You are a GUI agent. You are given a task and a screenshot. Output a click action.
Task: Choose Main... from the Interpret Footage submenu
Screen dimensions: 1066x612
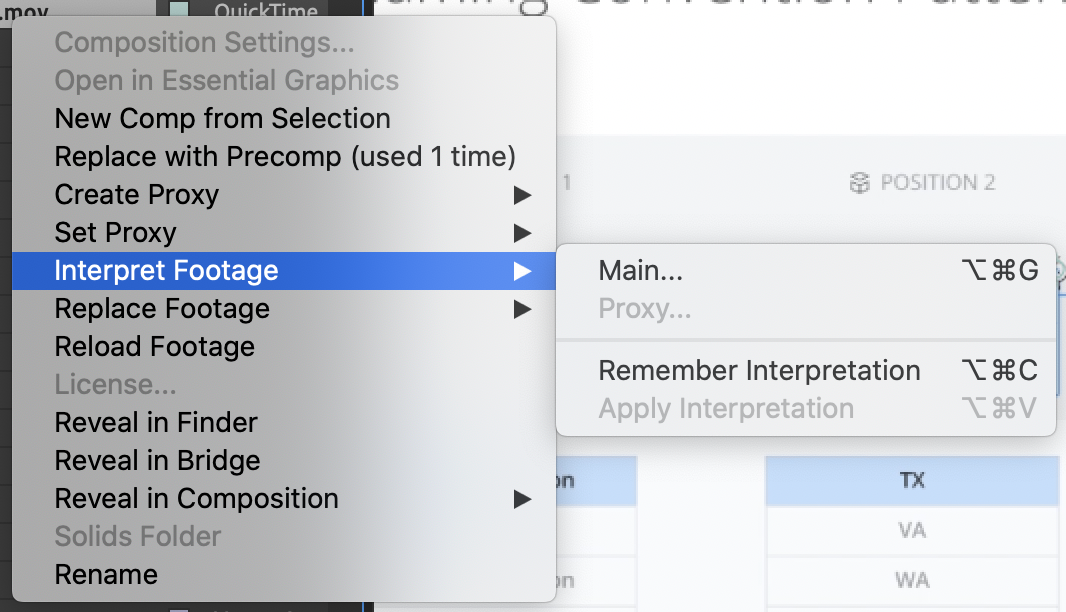tap(641, 271)
